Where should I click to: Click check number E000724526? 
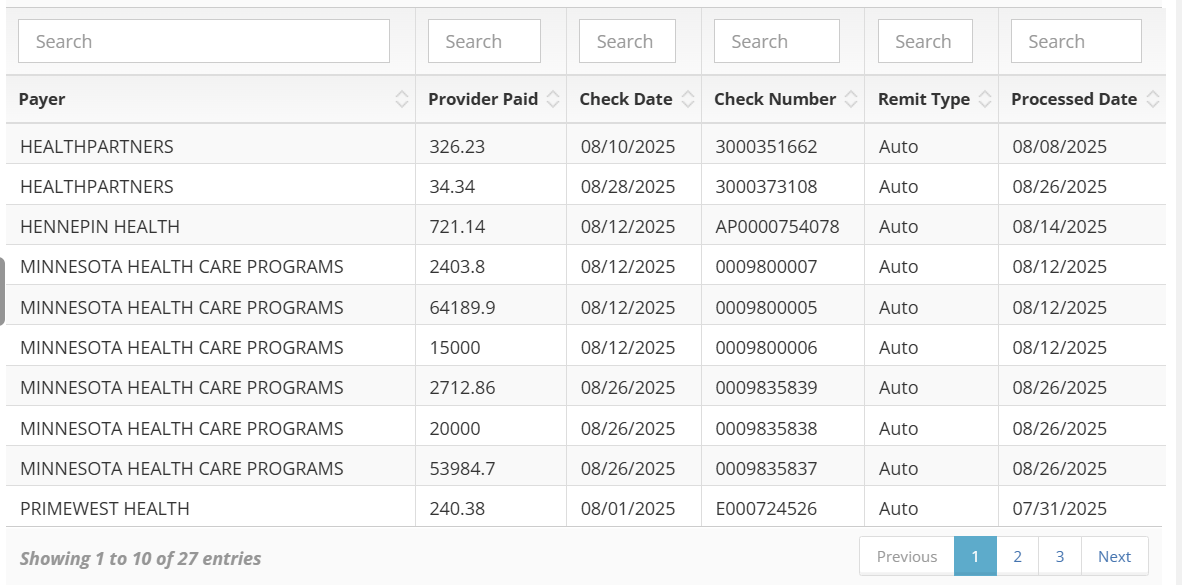coord(766,509)
